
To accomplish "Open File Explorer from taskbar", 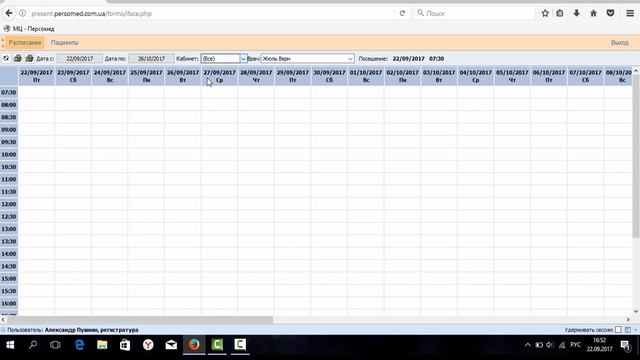I will tap(102, 345).
